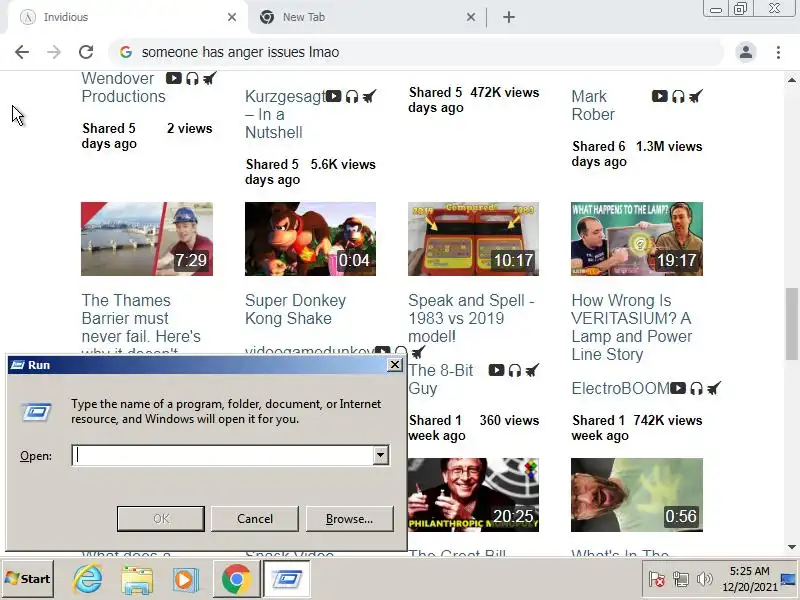Click the ElectroBOOM lamp 19:17 thumbnail
The width and height of the screenshot is (800, 600).
(x=637, y=239)
